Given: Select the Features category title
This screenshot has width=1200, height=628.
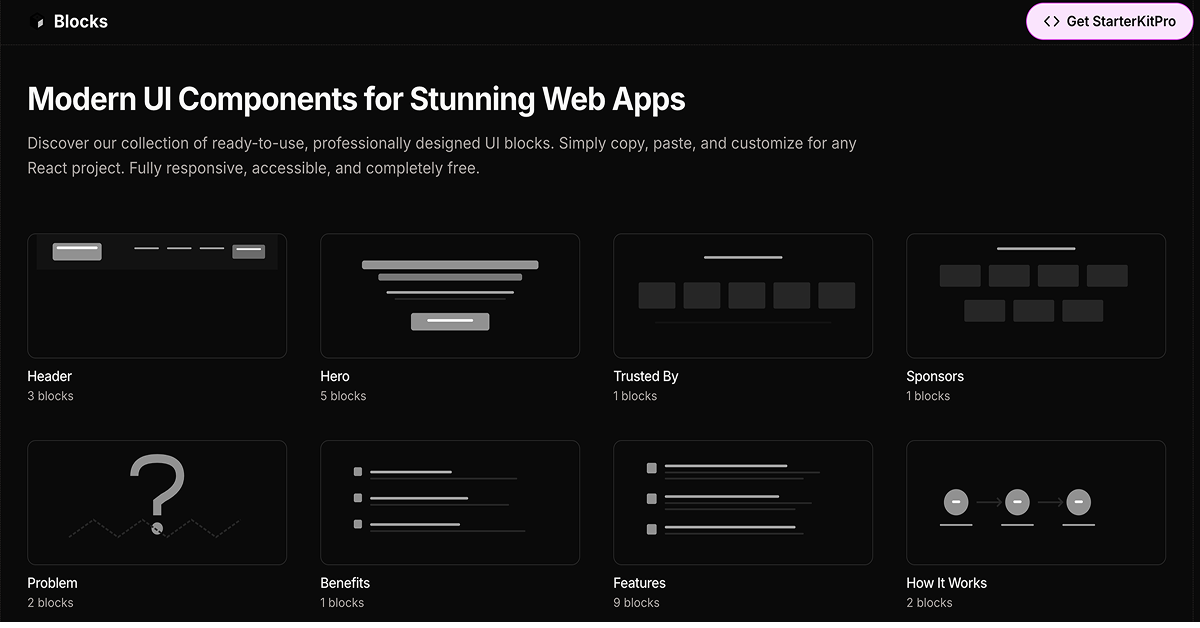Looking at the screenshot, I should coord(639,583).
